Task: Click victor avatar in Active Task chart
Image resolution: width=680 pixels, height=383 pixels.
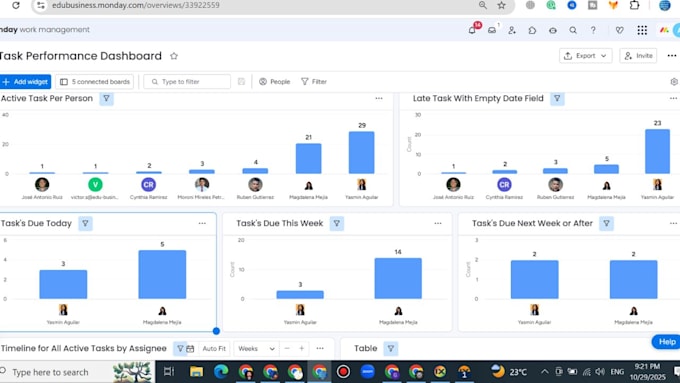Action: (95, 185)
